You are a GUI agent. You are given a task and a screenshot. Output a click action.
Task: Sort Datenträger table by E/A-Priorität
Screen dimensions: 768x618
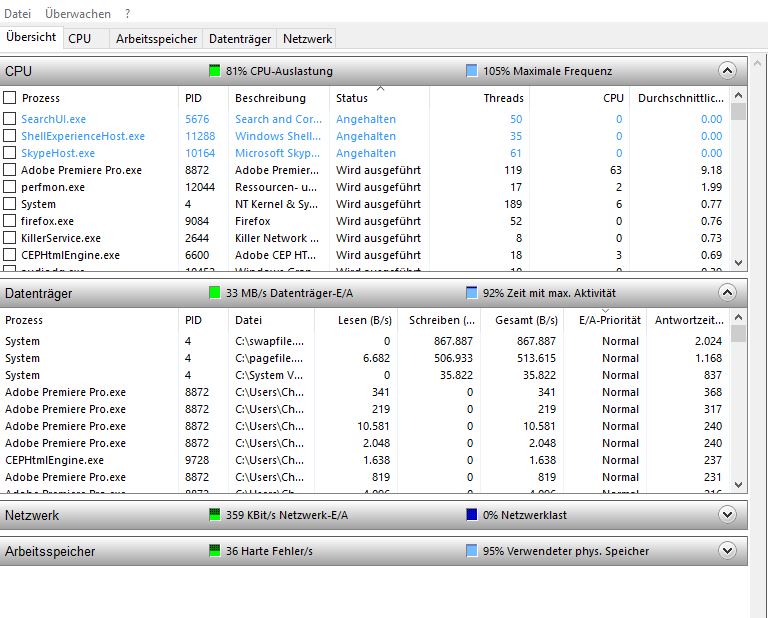click(x=605, y=320)
